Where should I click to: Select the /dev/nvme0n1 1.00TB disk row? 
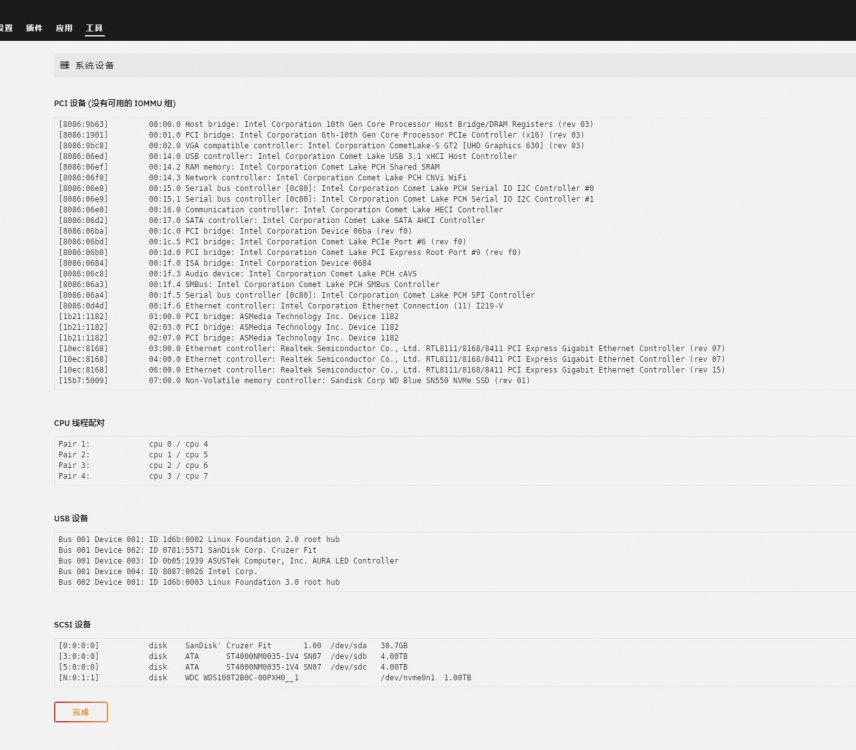[265, 677]
